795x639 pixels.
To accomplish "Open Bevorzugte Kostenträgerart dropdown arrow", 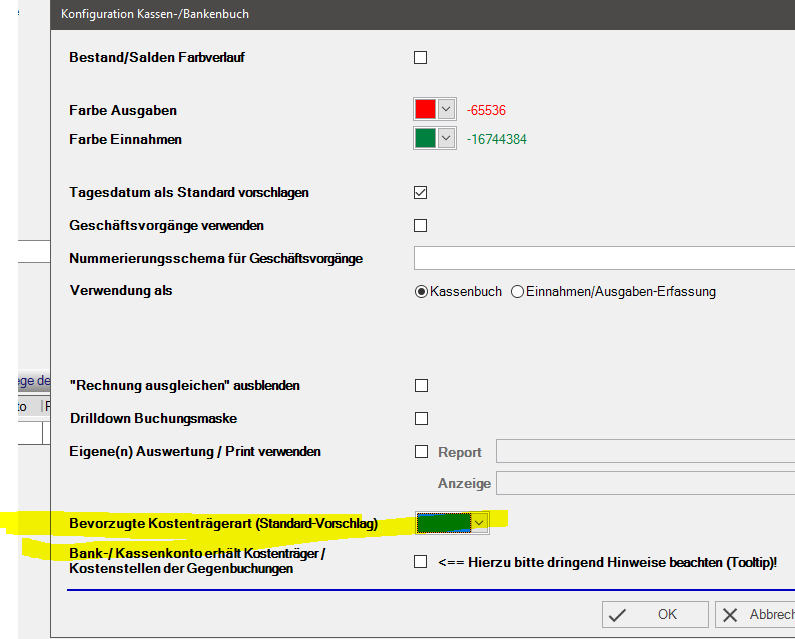I will (479, 522).
